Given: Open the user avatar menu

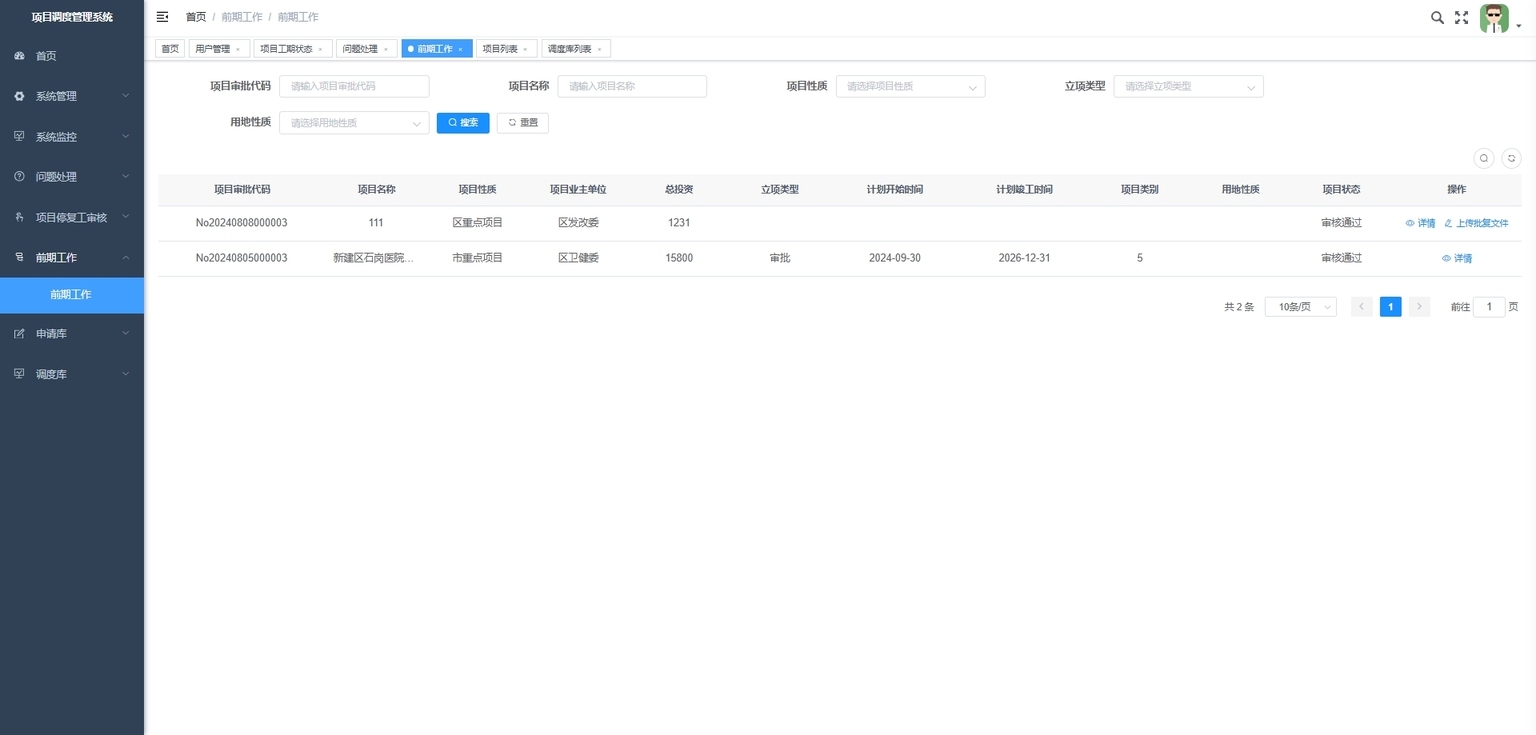Looking at the screenshot, I should point(1494,18).
